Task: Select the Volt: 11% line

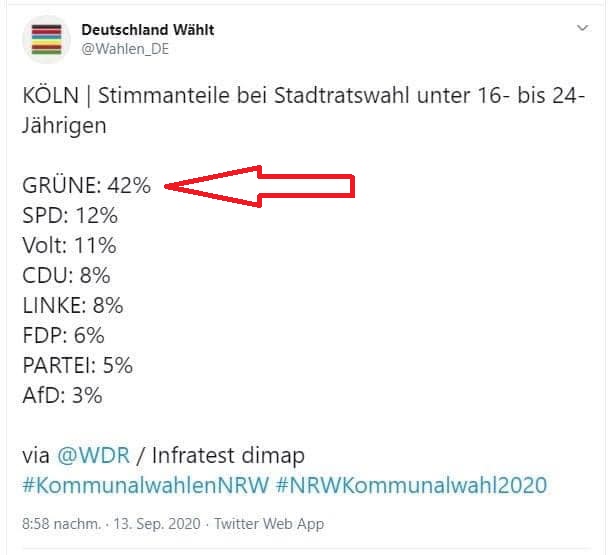Action: 69,245
